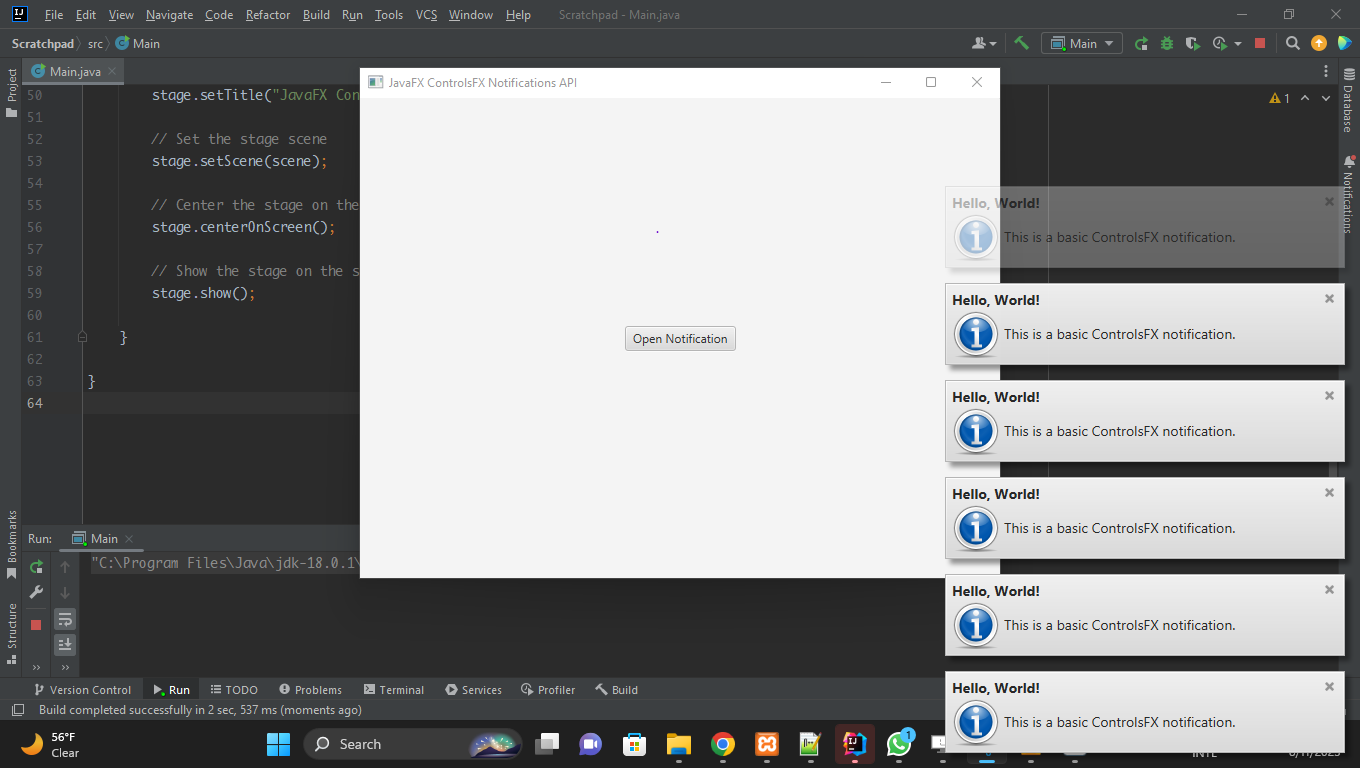Open Version Control tool window
The width and height of the screenshot is (1360, 768).
82,690
